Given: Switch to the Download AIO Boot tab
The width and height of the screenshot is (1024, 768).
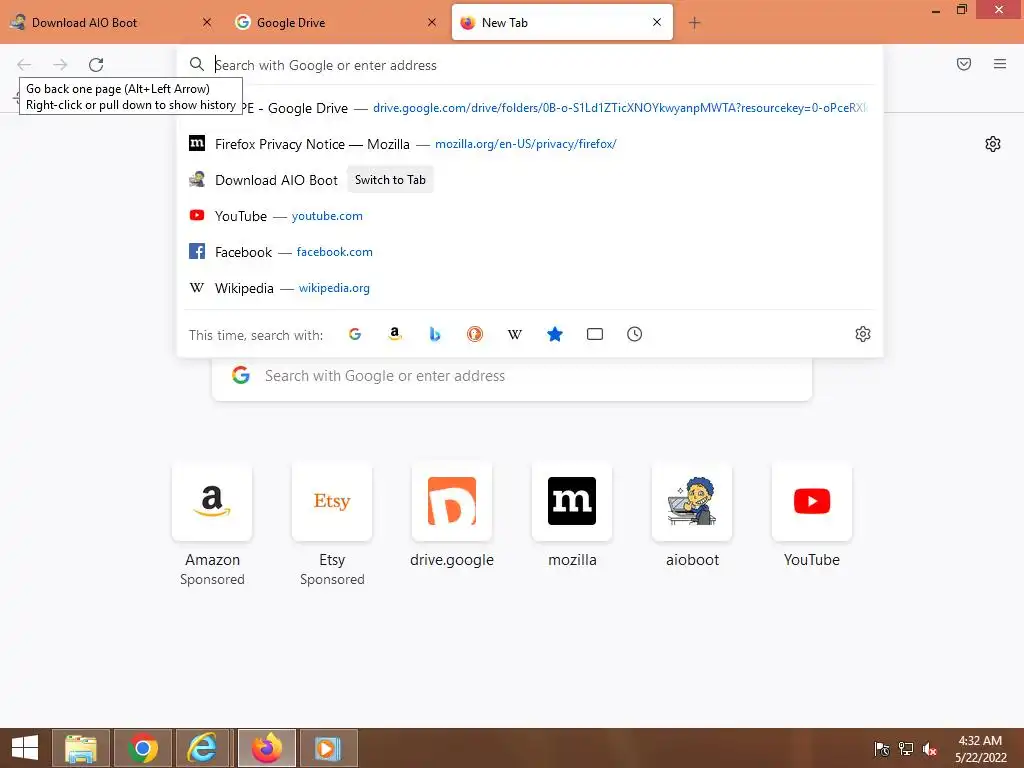Looking at the screenshot, I should 111,22.
